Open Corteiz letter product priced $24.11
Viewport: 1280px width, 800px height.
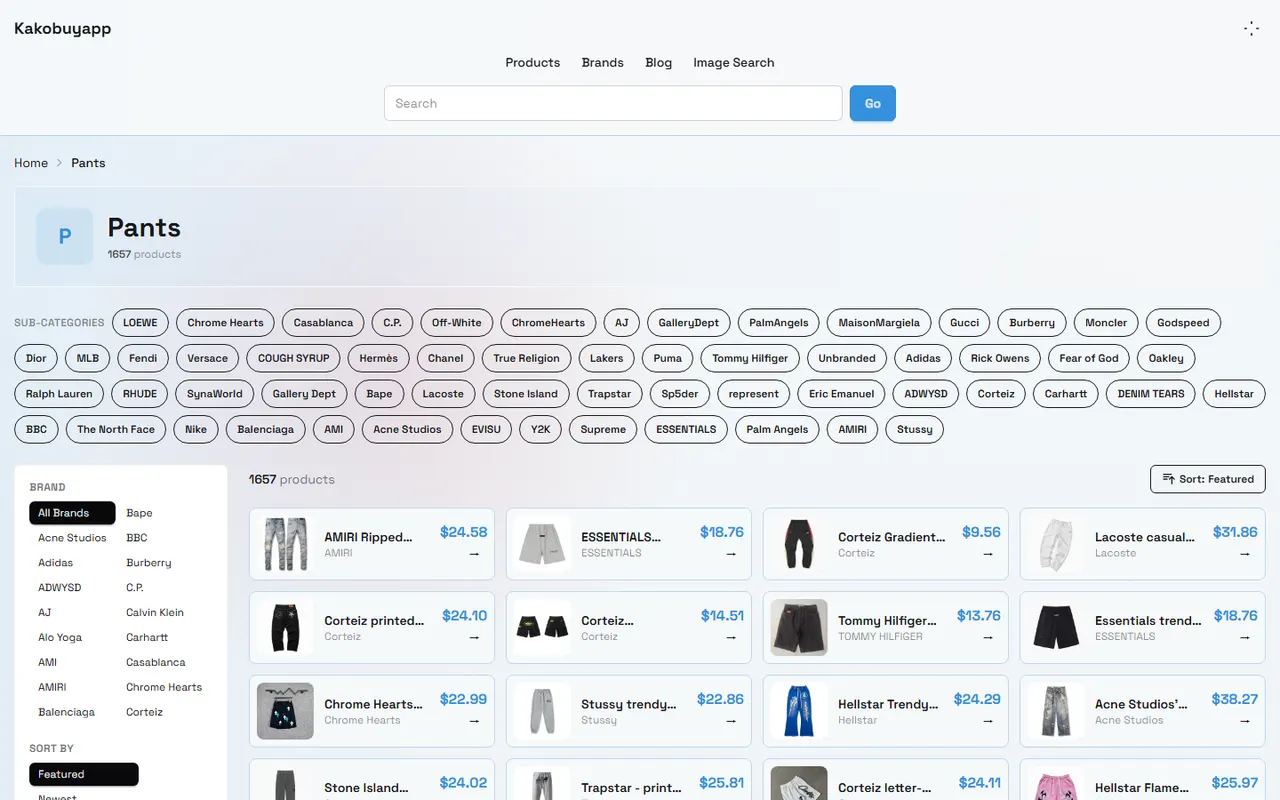[x=886, y=780]
